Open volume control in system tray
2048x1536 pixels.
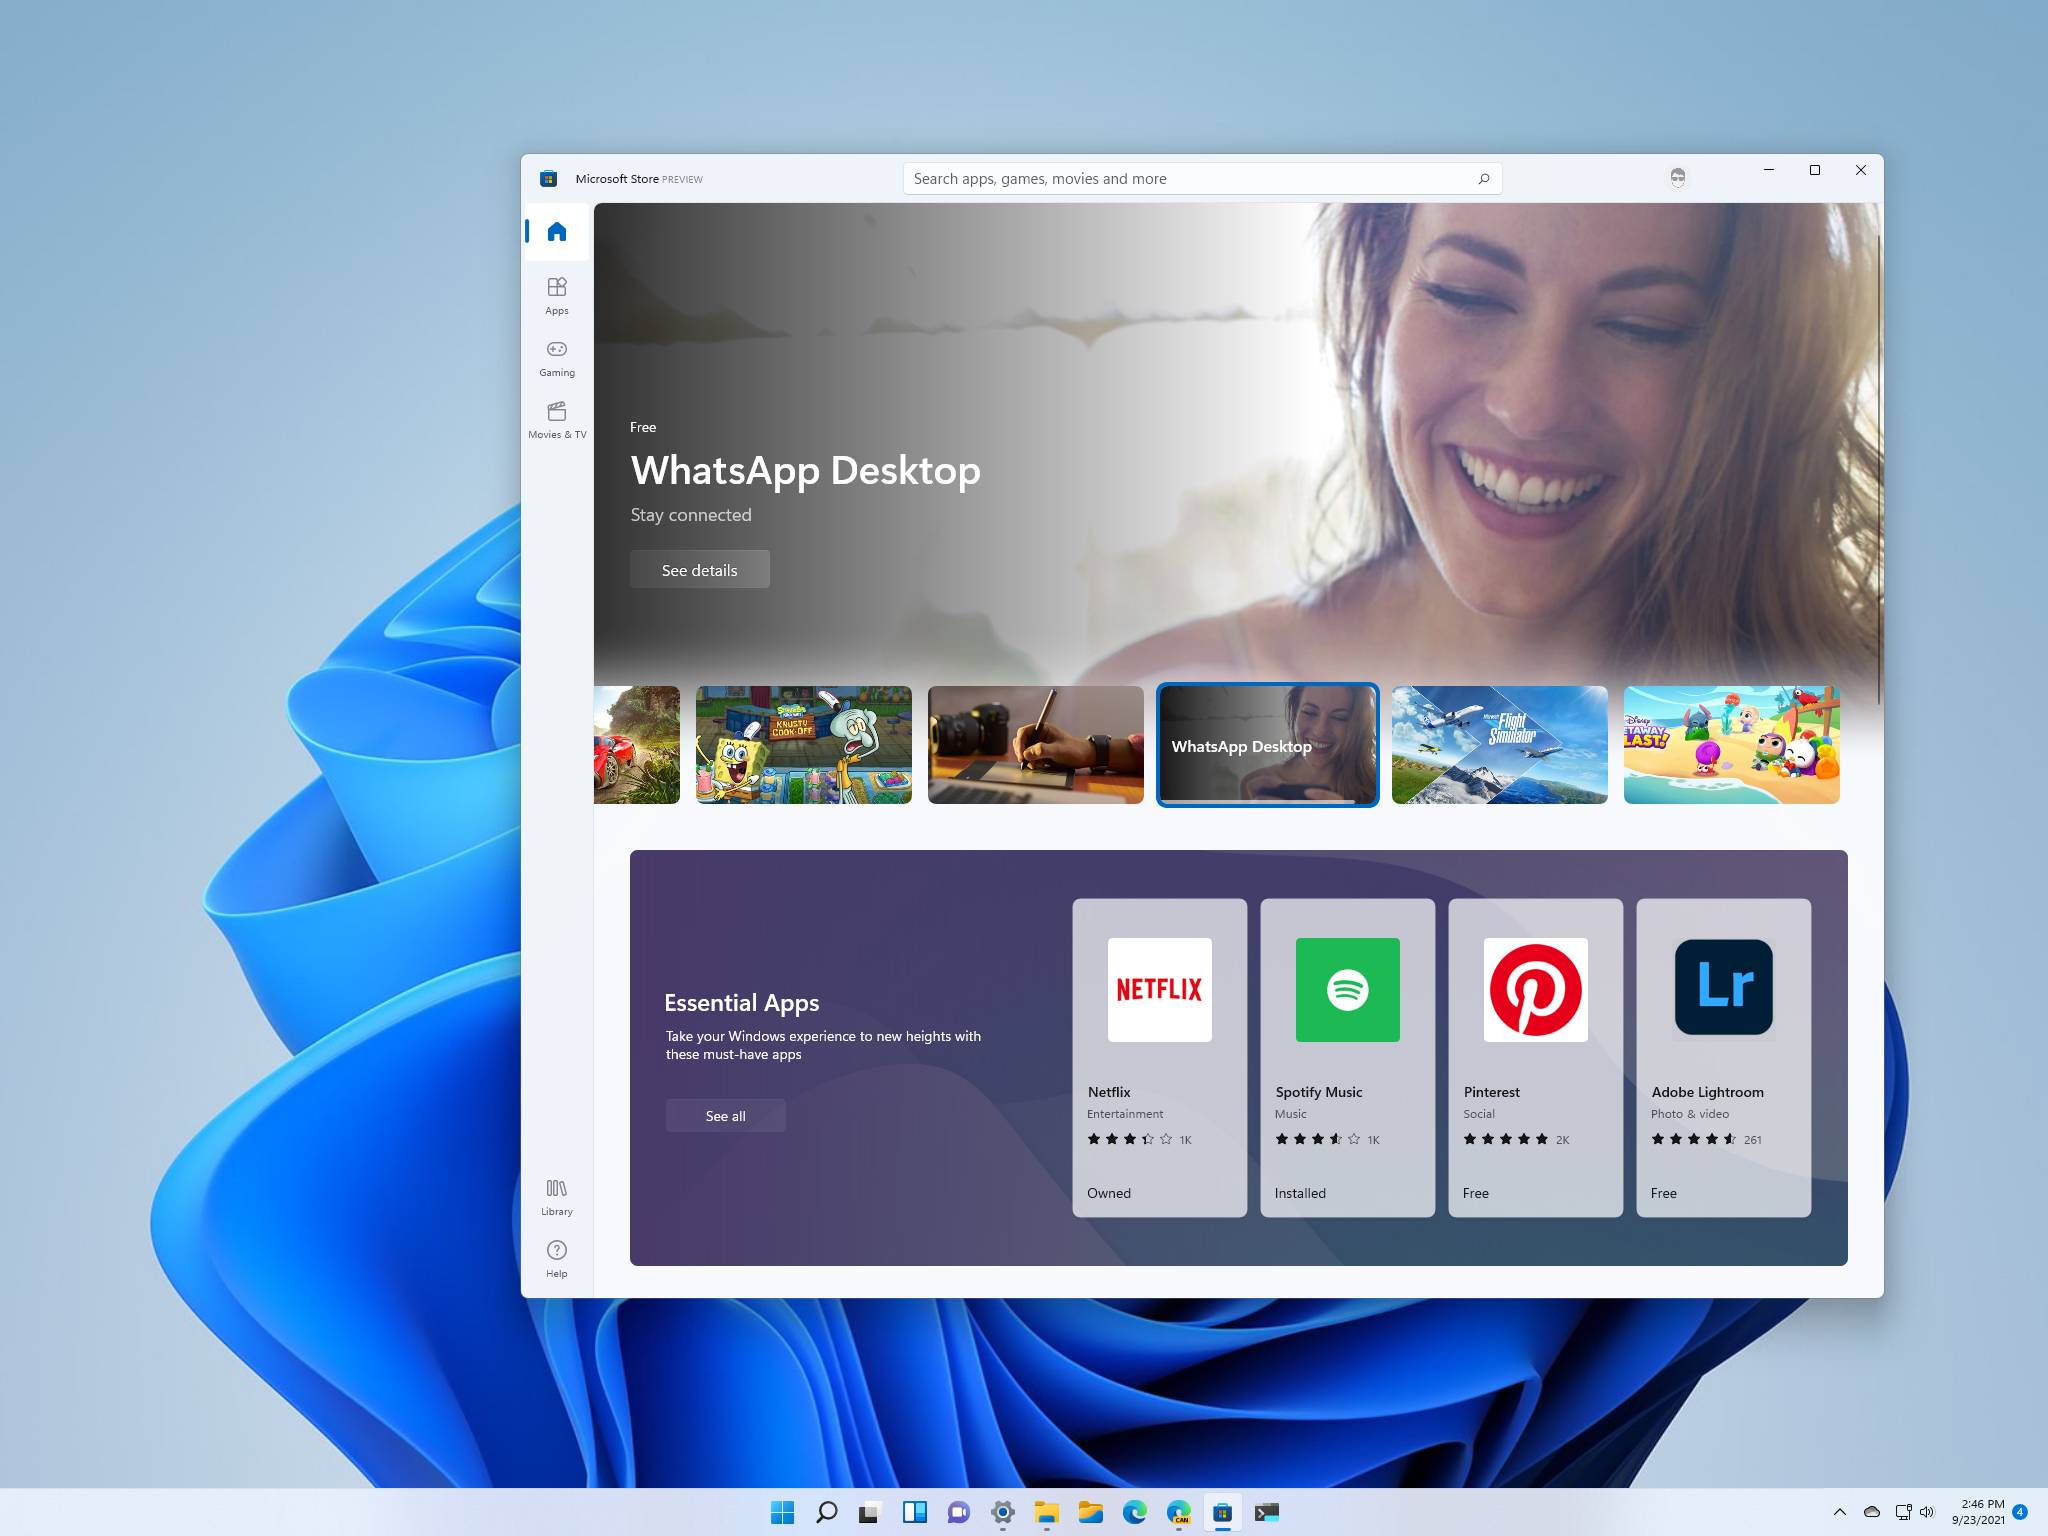coord(1927,1512)
